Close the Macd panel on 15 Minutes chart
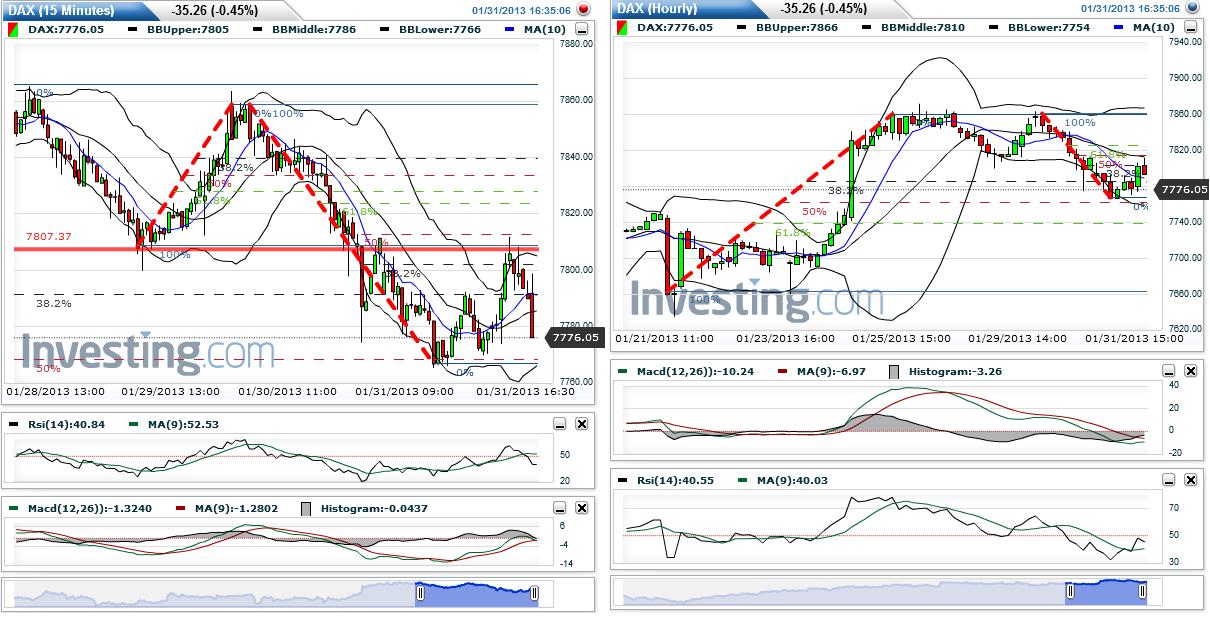1210x619 pixels. point(582,509)
